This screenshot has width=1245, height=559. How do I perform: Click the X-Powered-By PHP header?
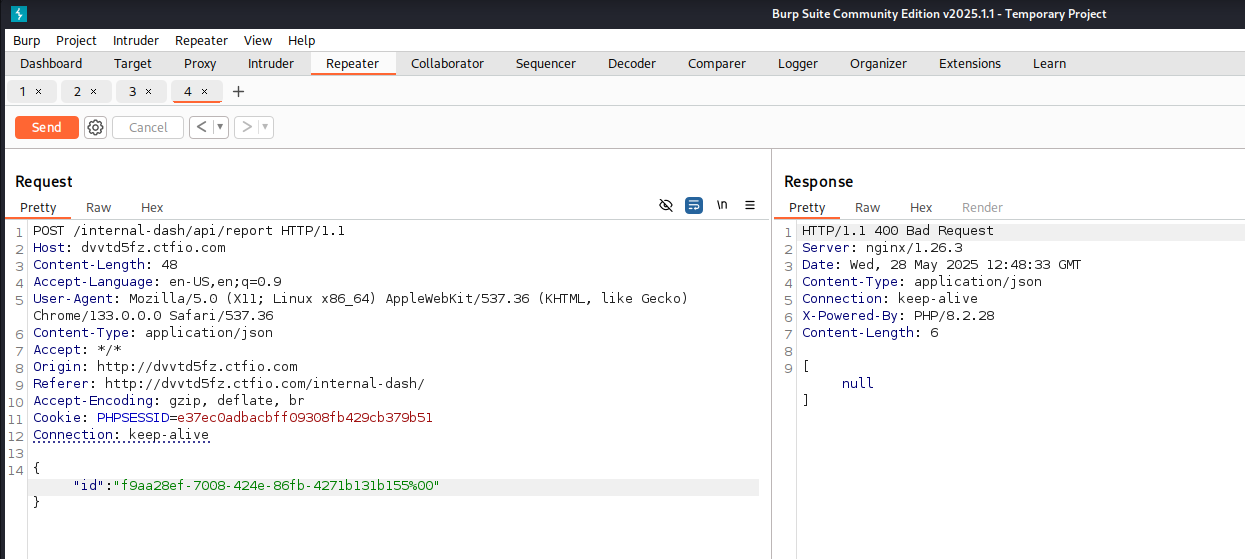point(898,315)
